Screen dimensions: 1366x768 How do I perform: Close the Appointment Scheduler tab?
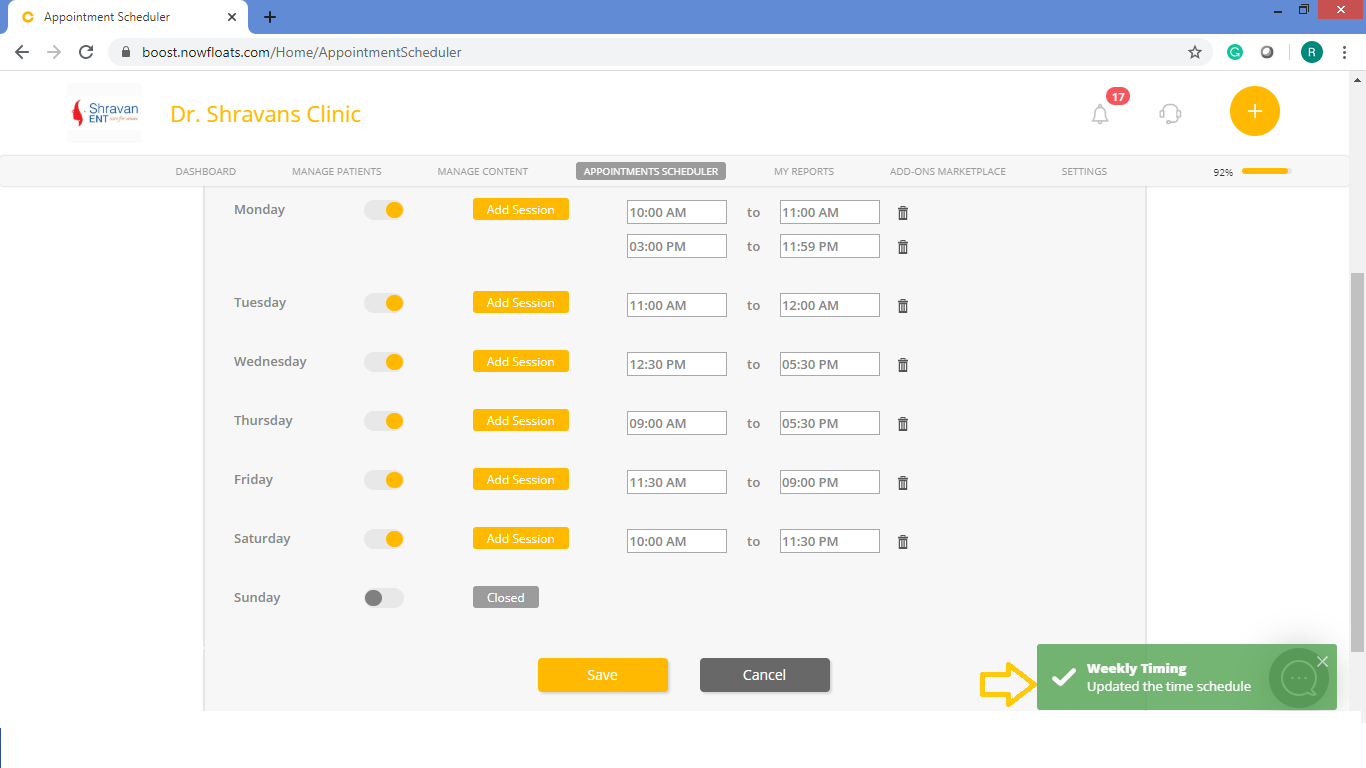[x=232, y=17]
